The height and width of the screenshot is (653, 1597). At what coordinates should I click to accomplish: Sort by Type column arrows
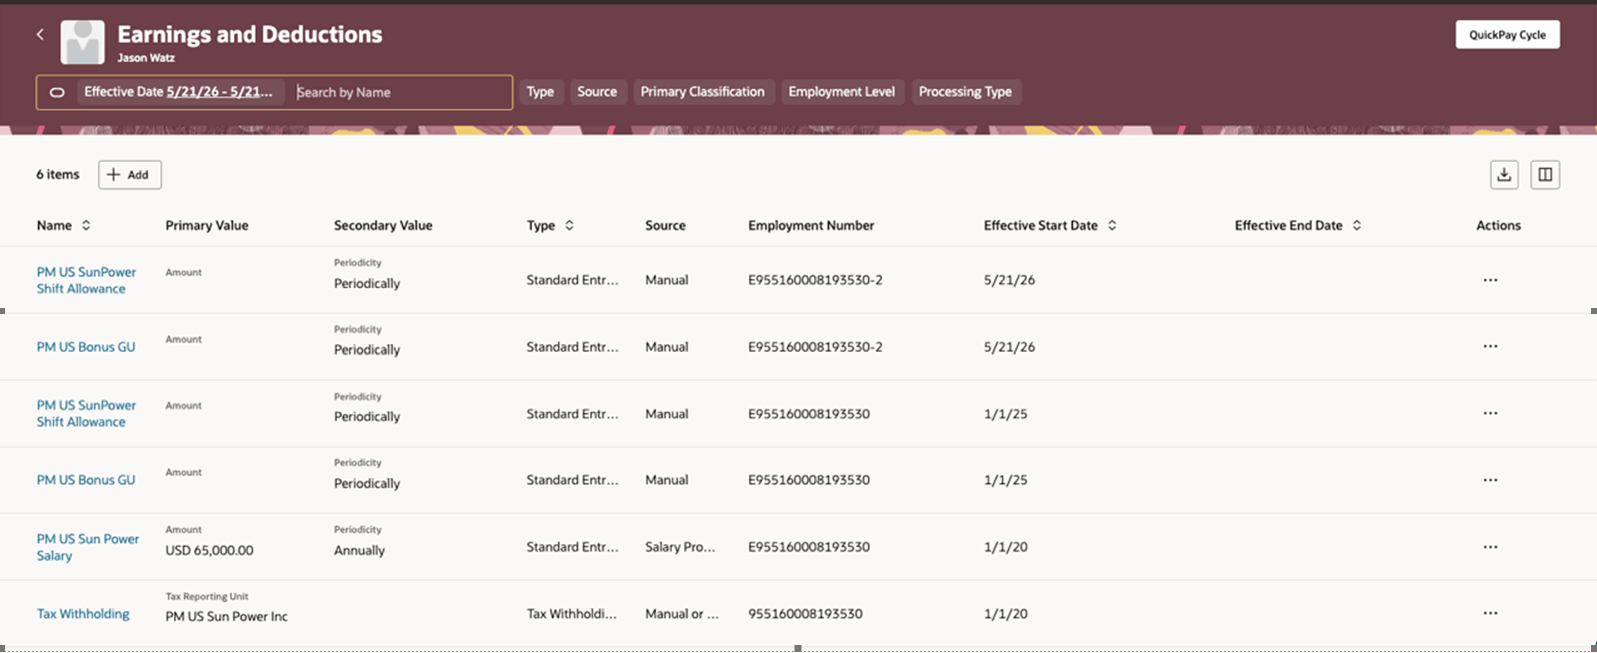click(x=569, y=225)
